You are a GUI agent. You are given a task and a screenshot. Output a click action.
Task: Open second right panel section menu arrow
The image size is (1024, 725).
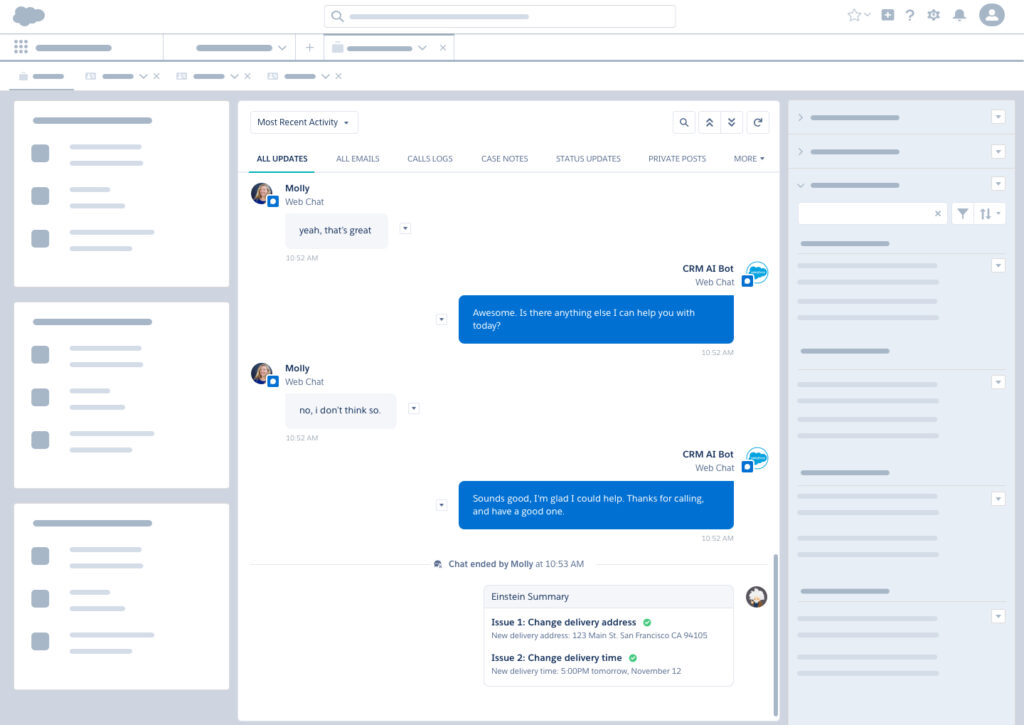998,152
